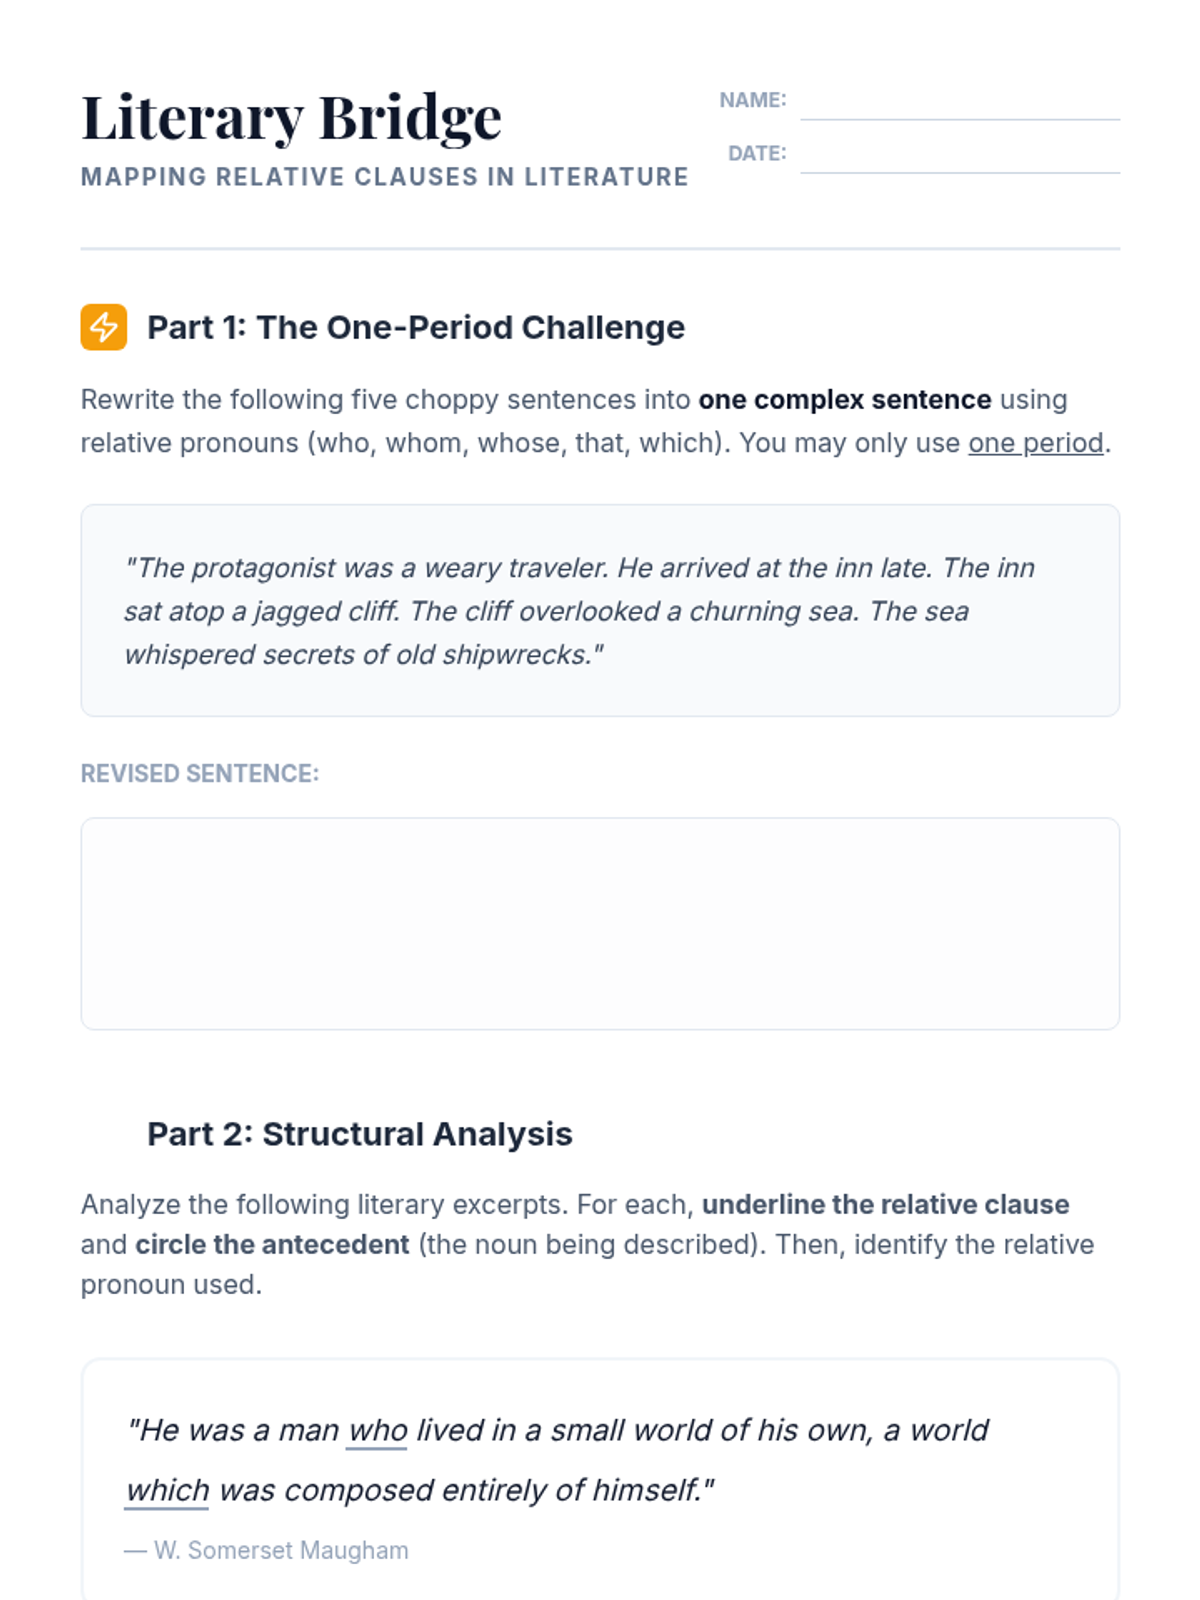This screenshot has height=1600, width=1200.
Task: Click the "Mapping Relative Clauses in Literature" subtitle
Action: pos(384,177)
